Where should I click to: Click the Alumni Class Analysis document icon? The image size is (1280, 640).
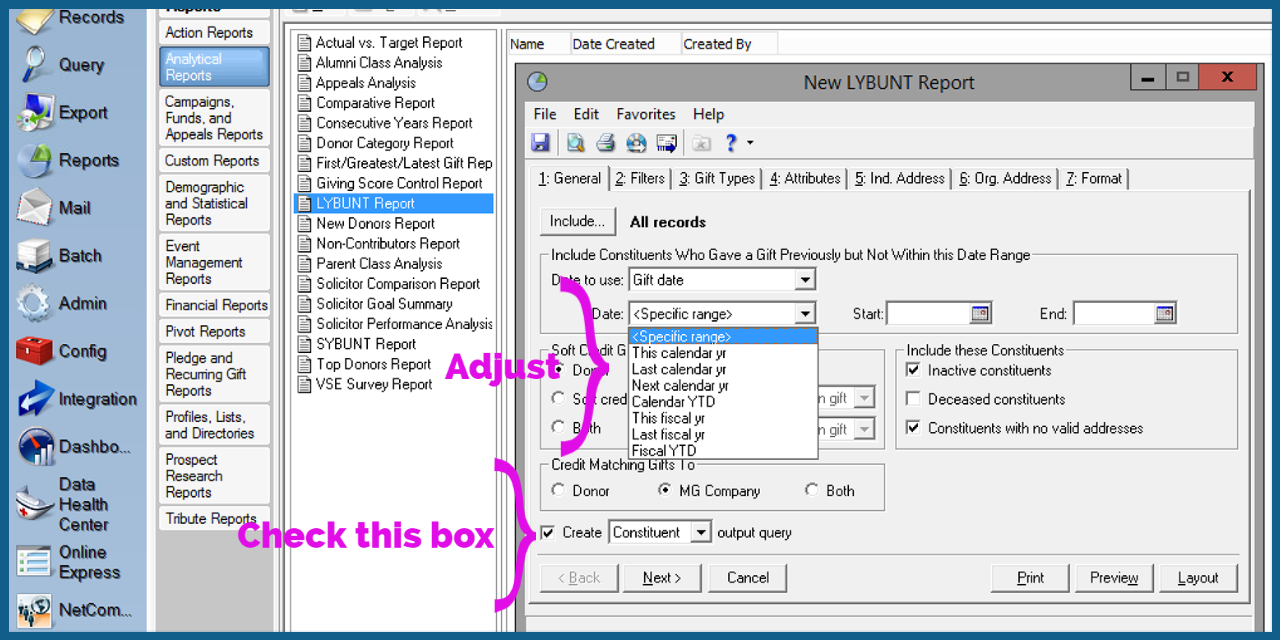pos(305,63)
